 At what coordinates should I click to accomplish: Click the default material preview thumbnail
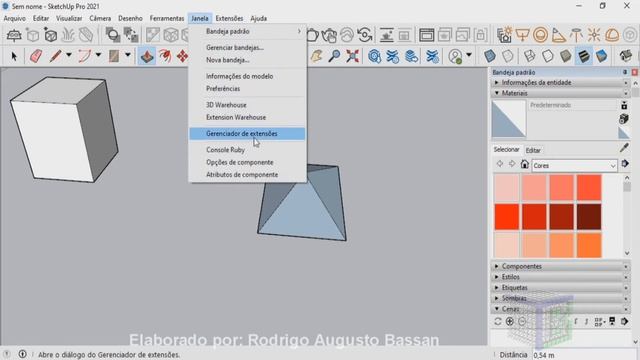pos(509,119)
